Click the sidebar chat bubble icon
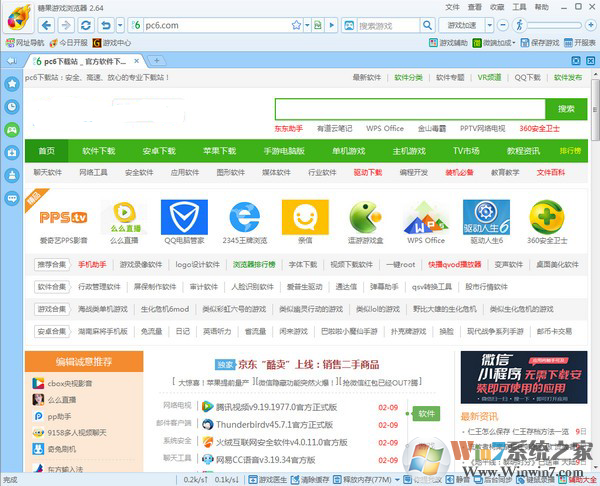The height and width of the screenshot is (486, 600). pyautogui.click(x=12, y=198)
